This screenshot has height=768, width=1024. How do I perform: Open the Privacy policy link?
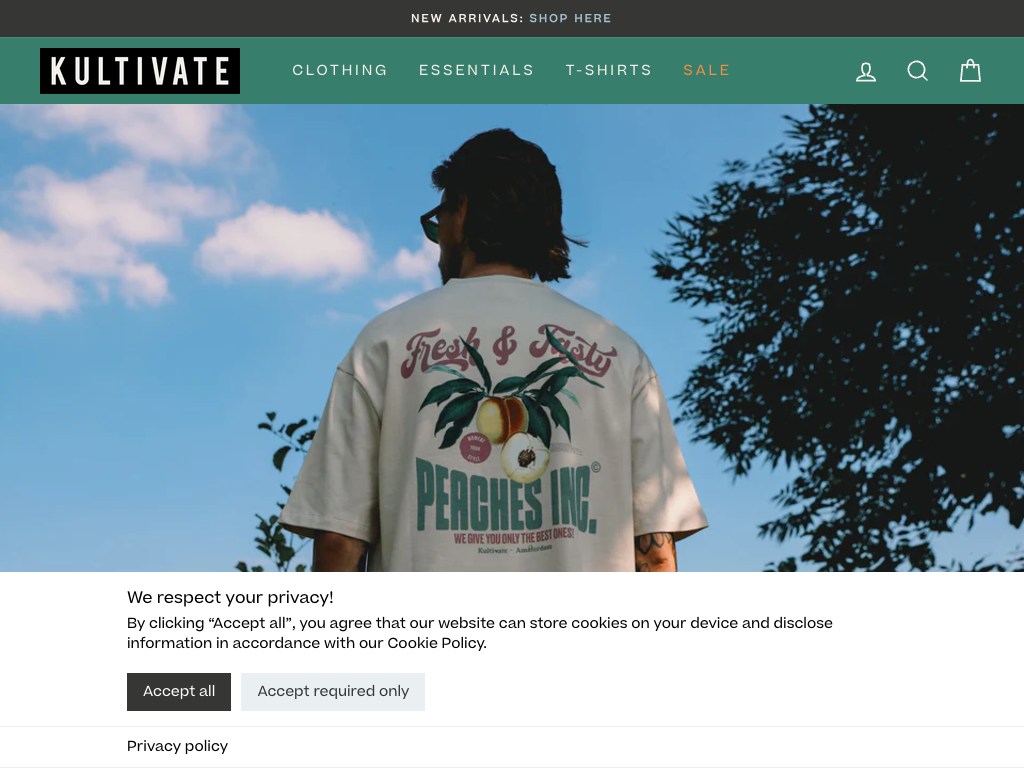point(178,746)
